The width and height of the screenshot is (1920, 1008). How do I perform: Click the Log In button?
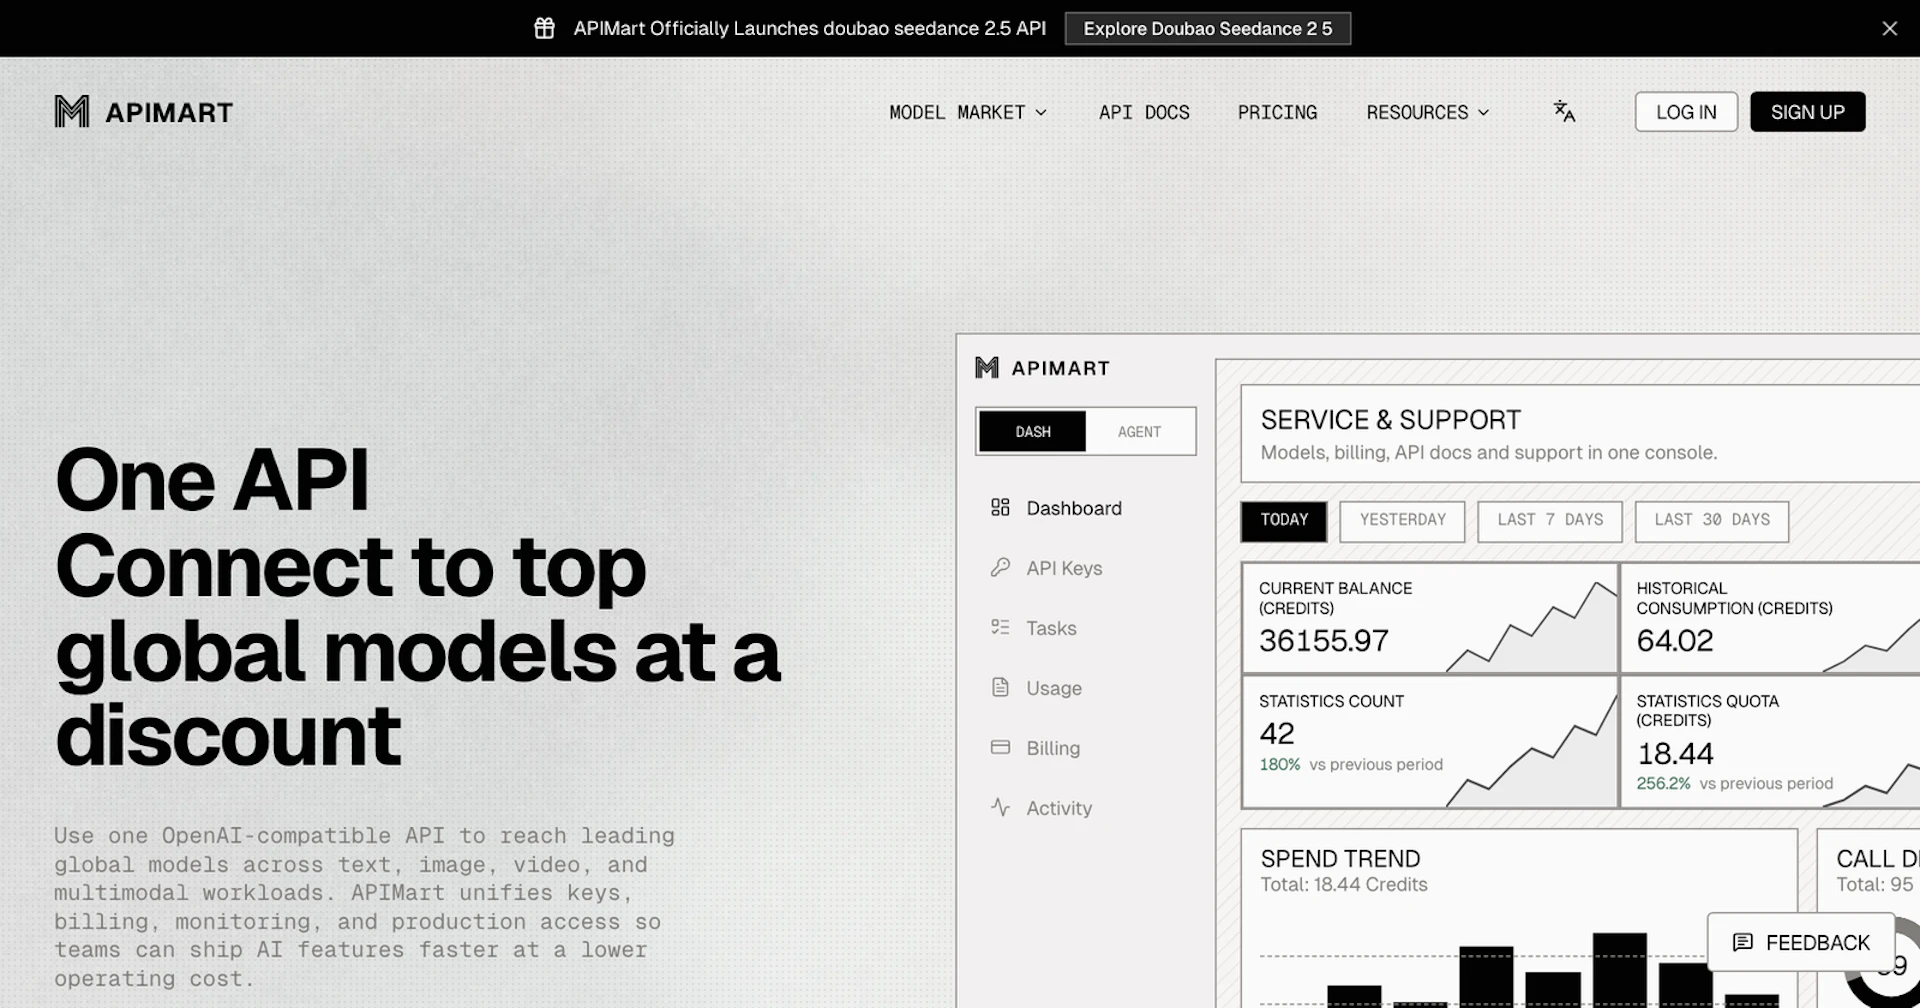pyautogui.click(x=1686, y=112)
